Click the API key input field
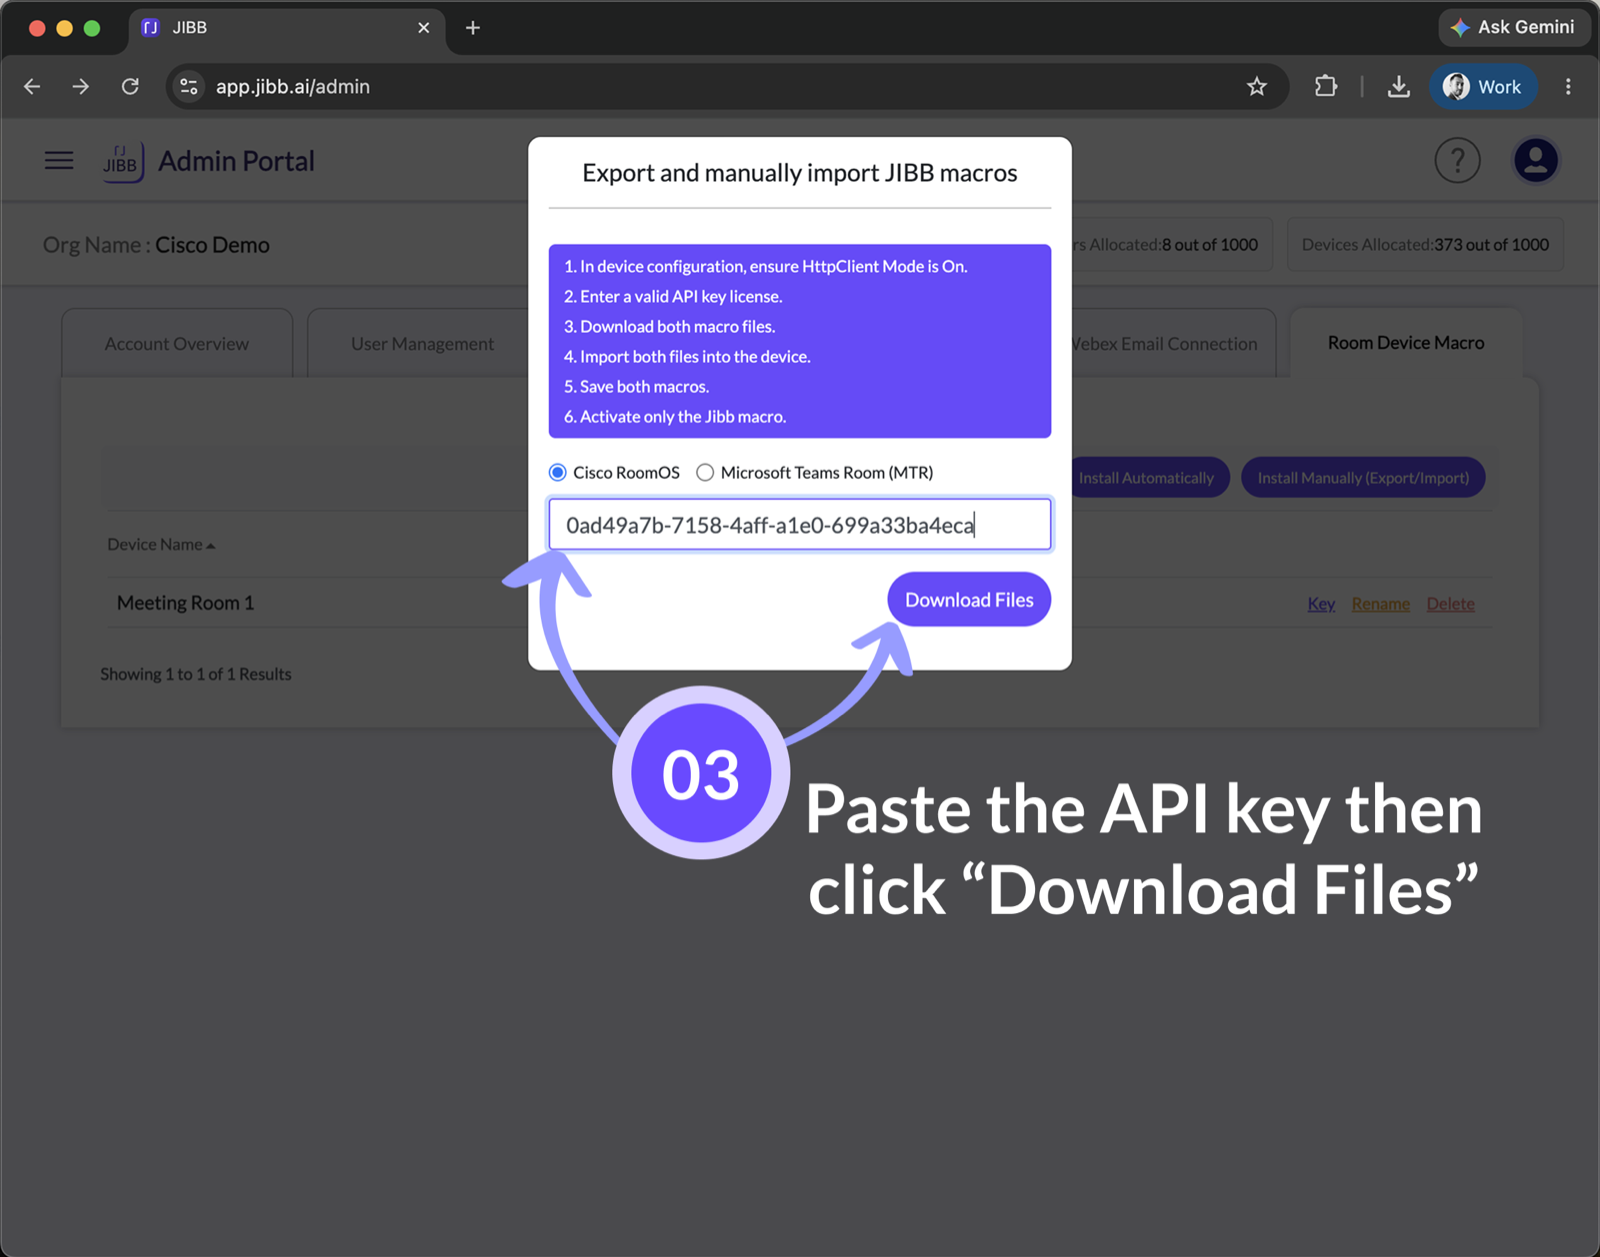The height and width of the screenshot is (1257, 1600). [800, 524]
